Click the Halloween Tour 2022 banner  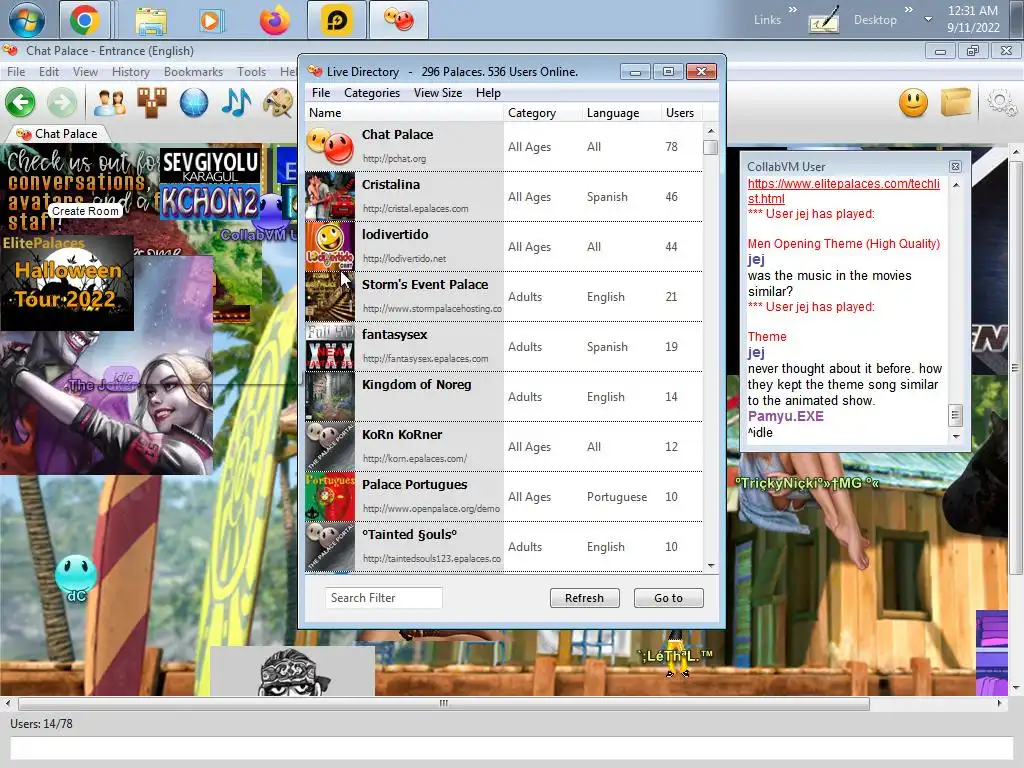[67, 283]
